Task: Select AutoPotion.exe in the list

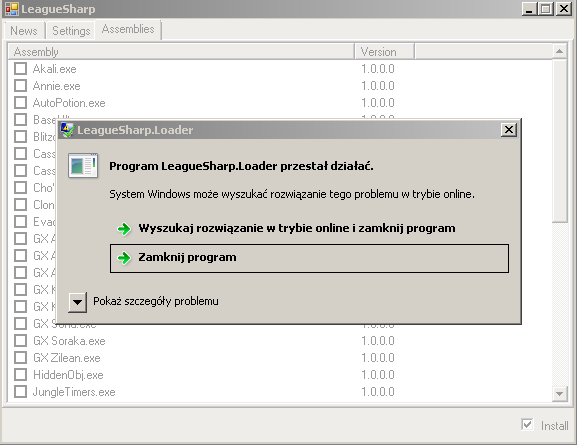Action: [69, 103]
